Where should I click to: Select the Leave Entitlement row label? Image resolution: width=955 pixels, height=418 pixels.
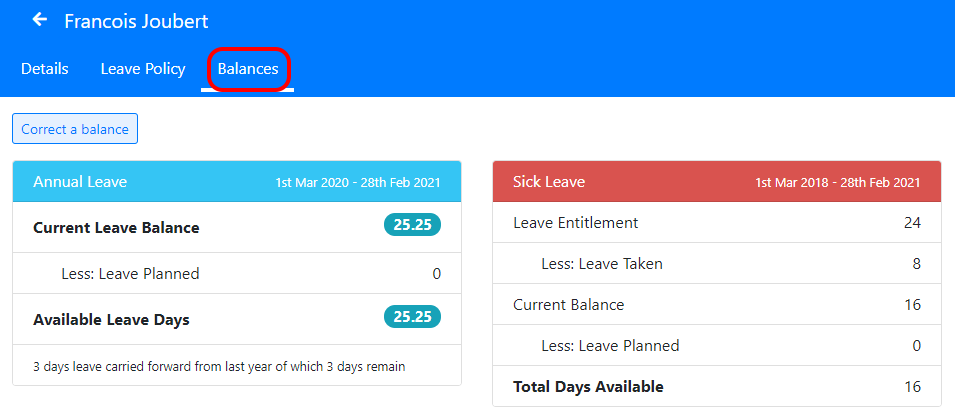pyautogui.click(x=575, y=223)
